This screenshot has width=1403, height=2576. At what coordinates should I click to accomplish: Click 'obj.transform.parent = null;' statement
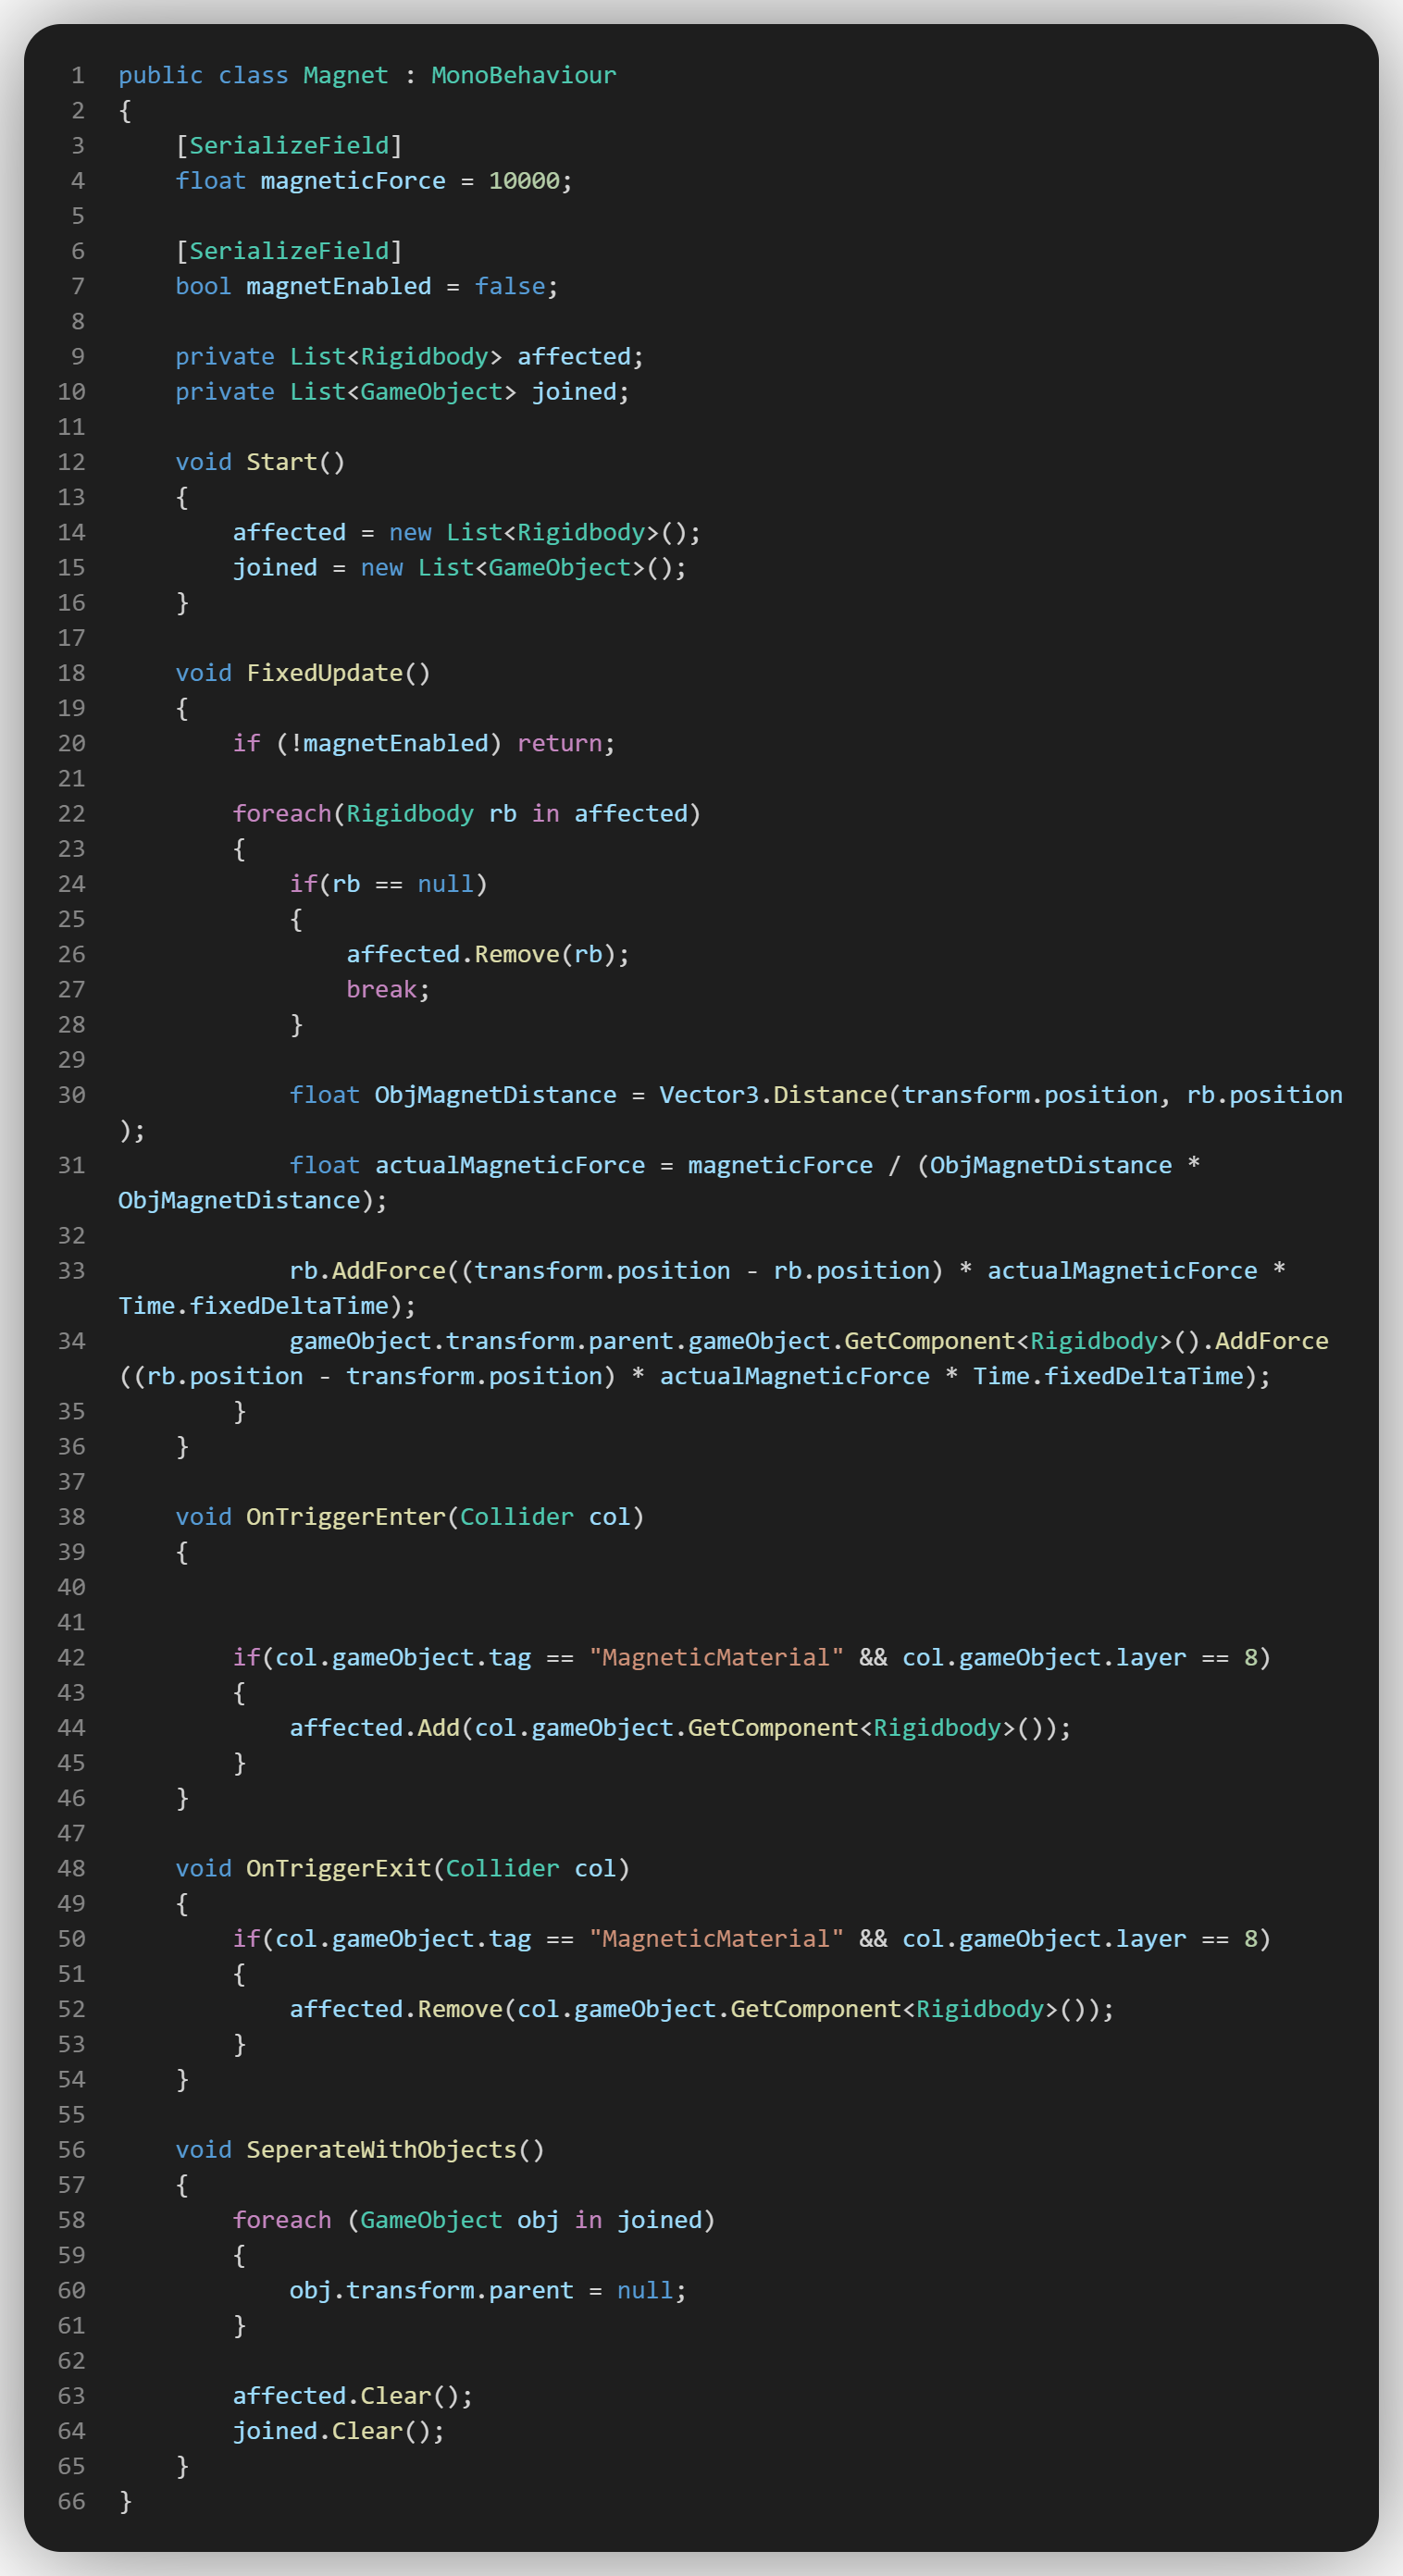488,2291
